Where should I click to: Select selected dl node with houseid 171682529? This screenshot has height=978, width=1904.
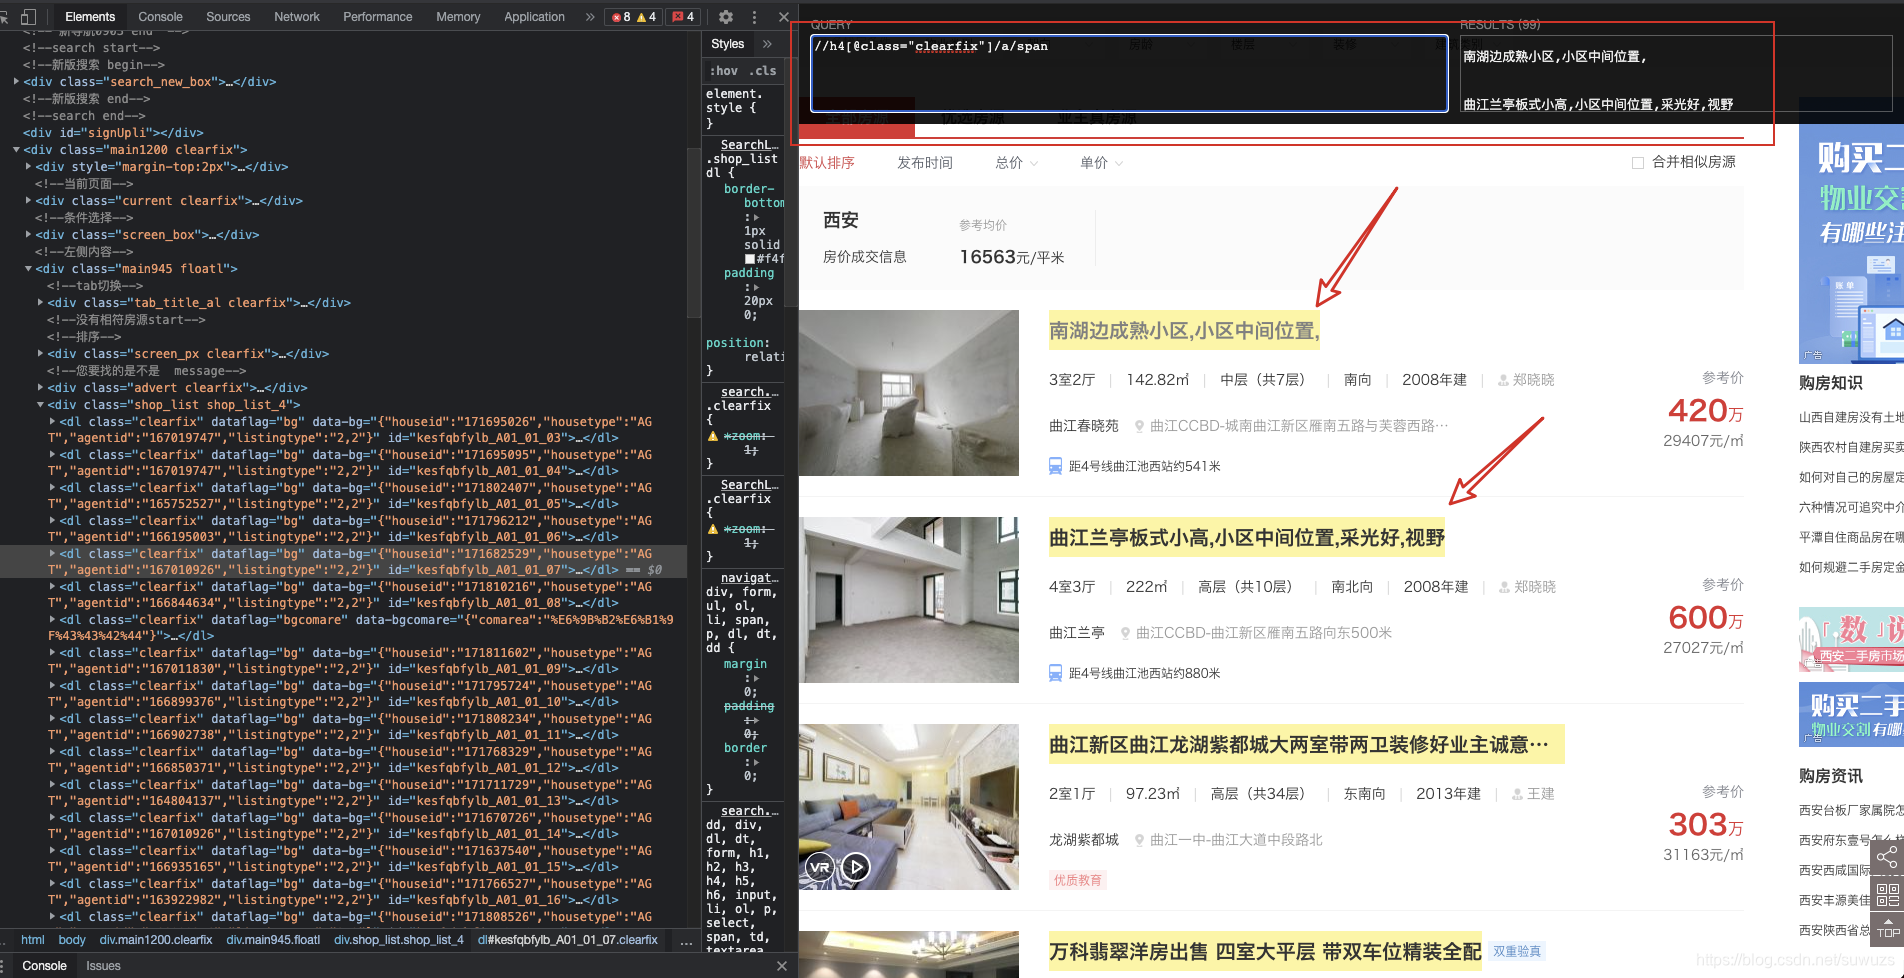(x=343, y=562)
